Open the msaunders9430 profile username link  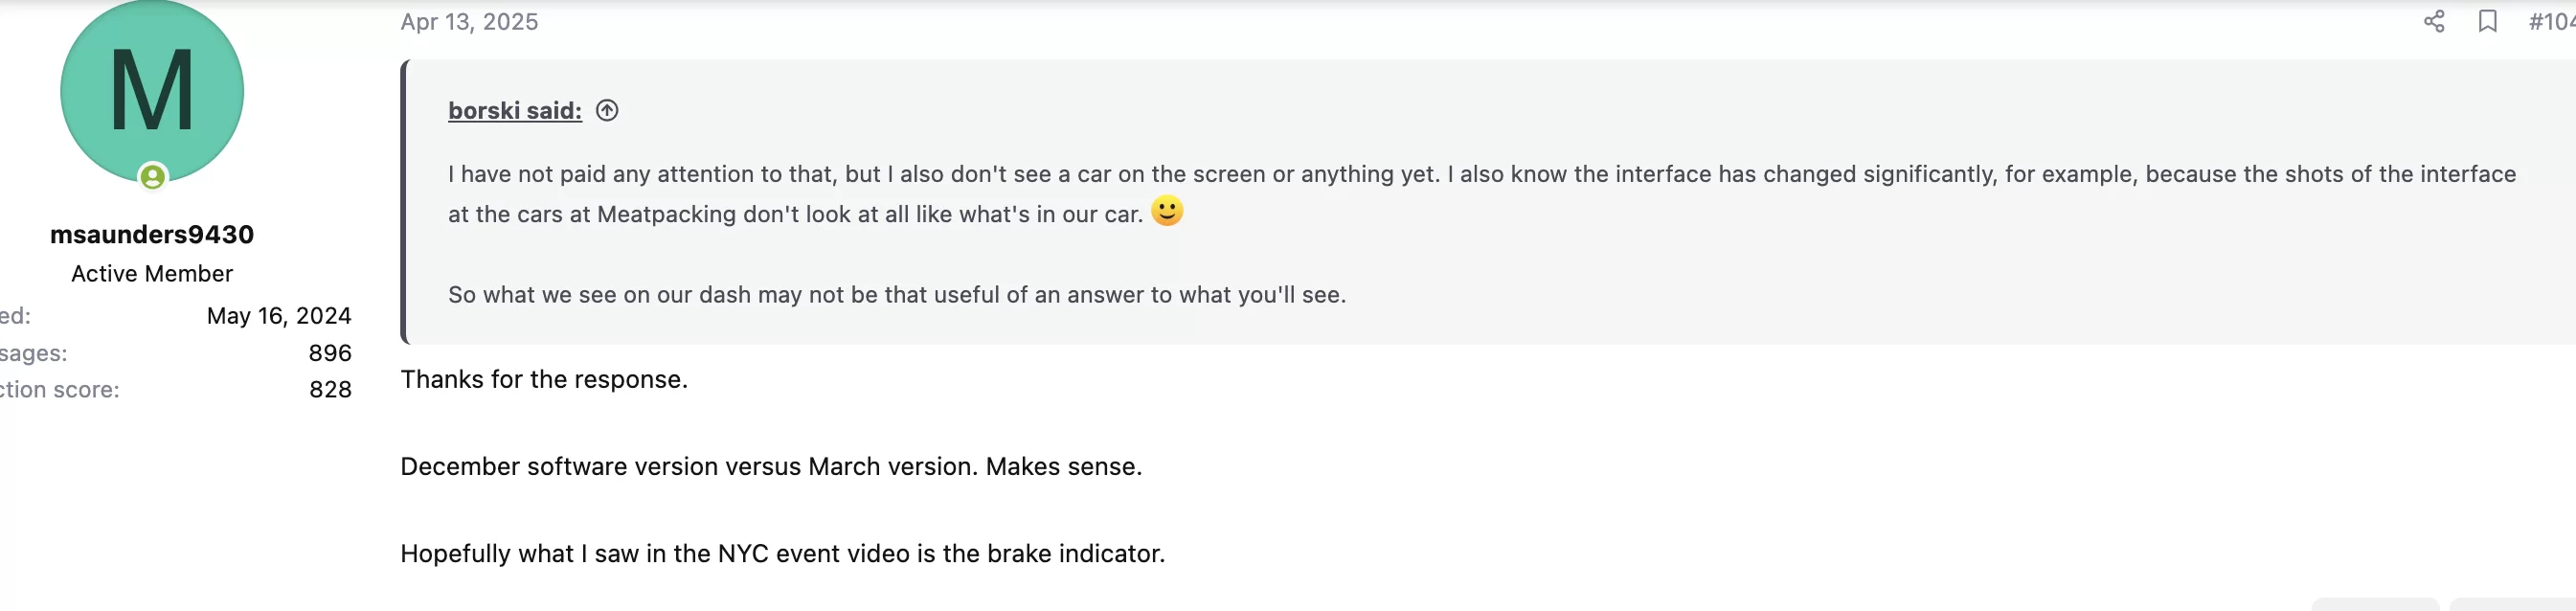(x=152, y=234)
